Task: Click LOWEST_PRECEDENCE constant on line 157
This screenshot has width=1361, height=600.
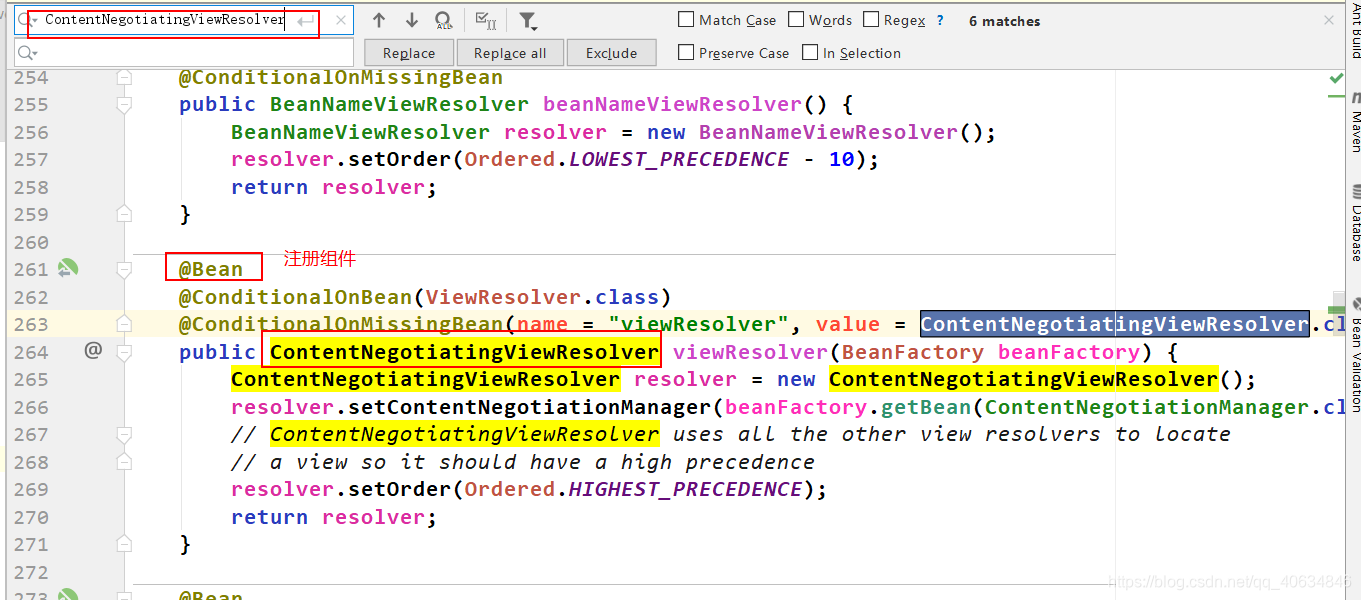Action: (x=679, y=159)
